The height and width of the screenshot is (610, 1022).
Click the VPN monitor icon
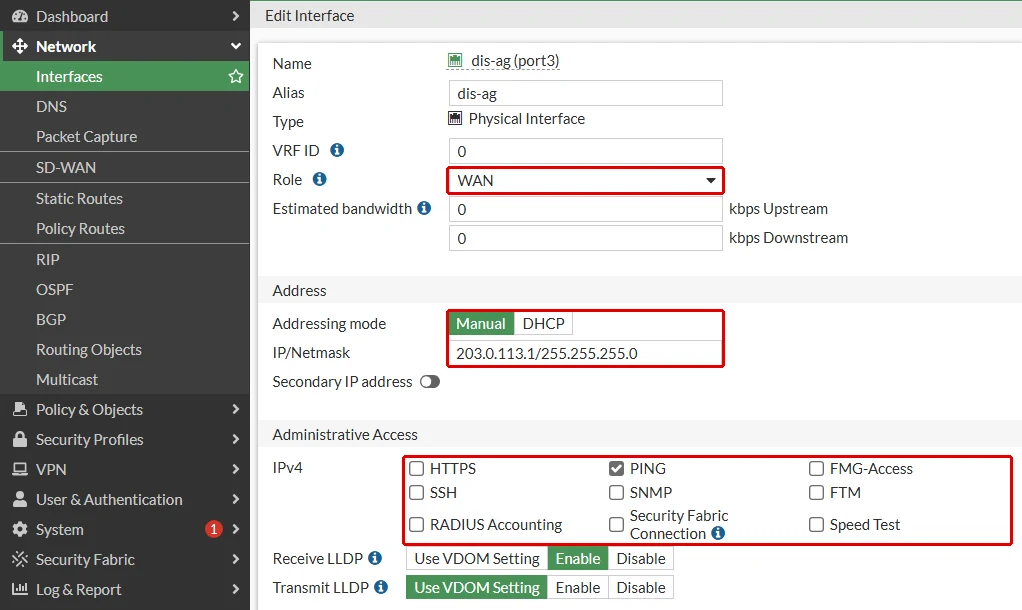[20, 469]
